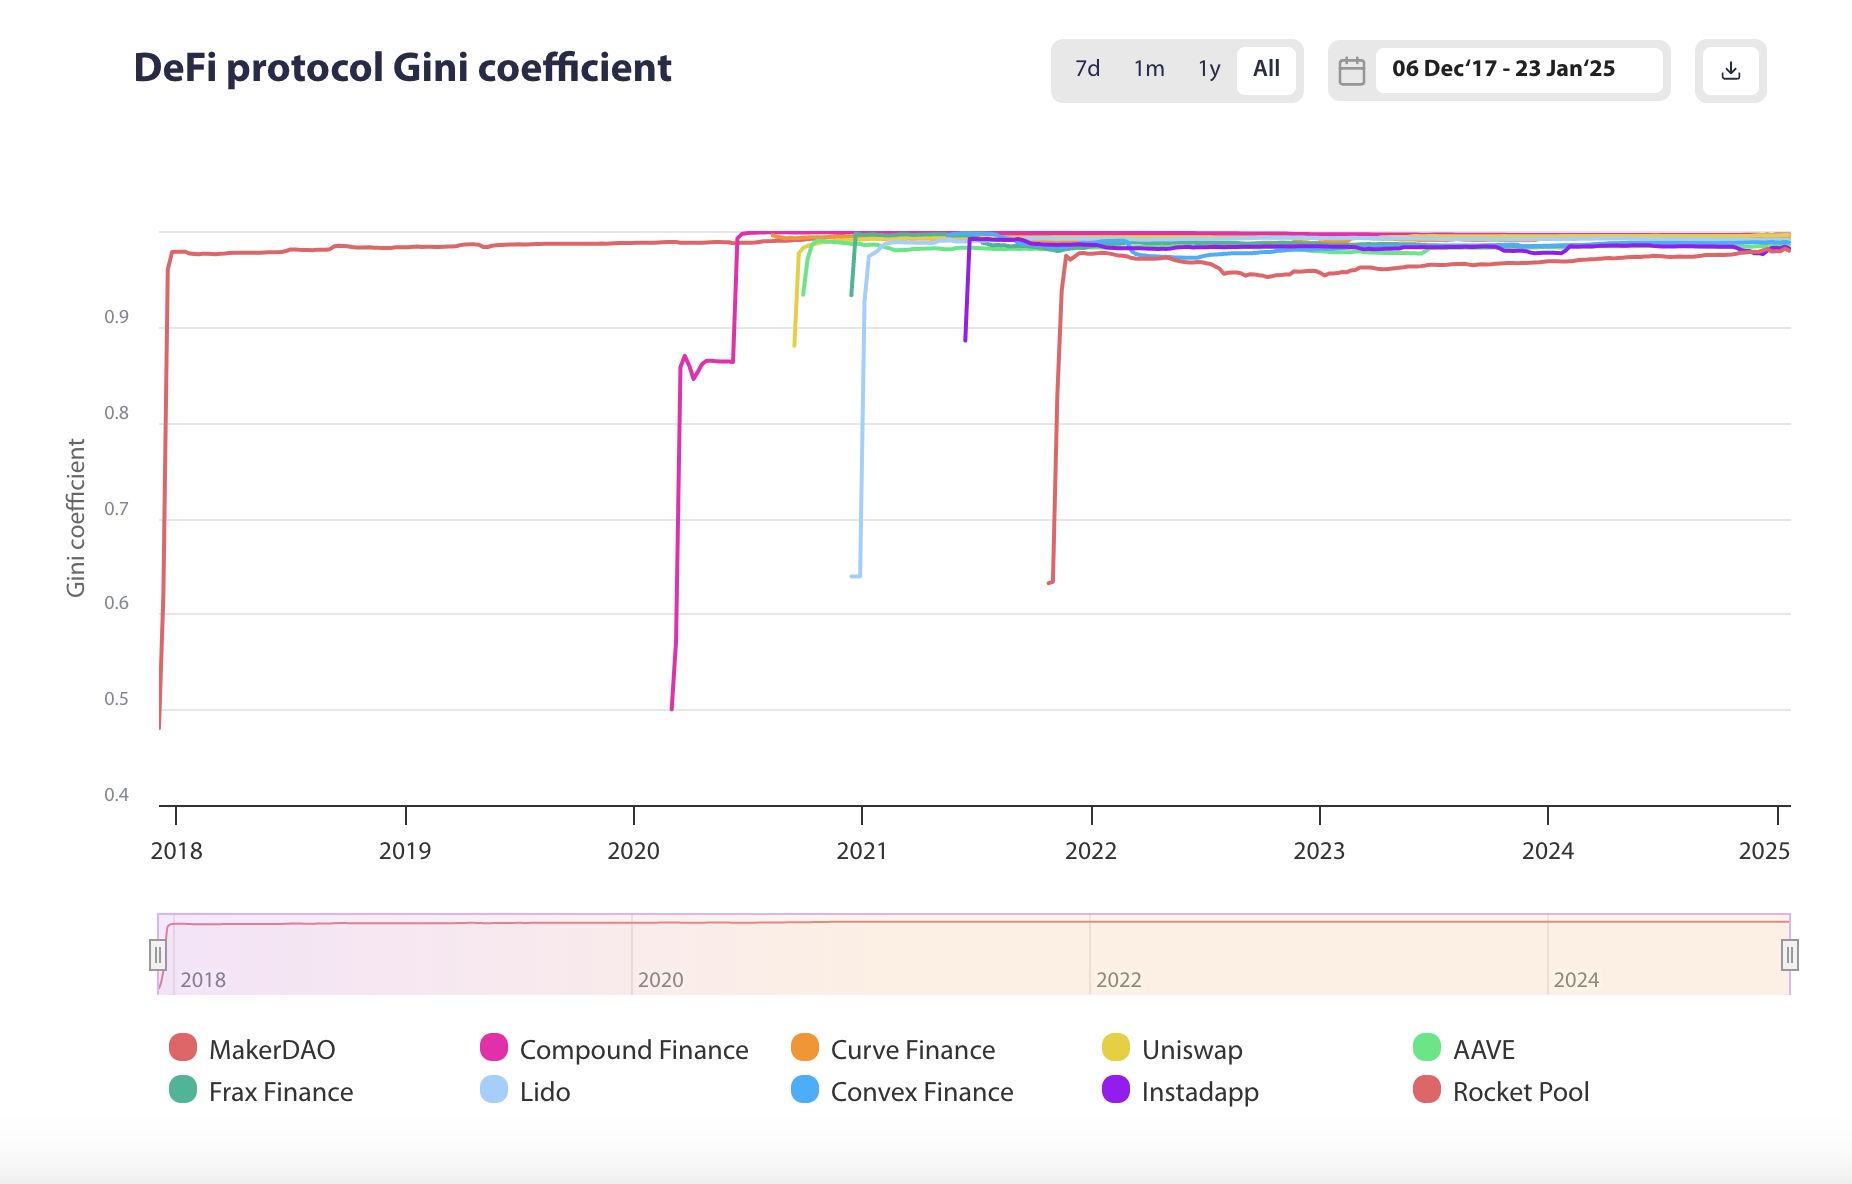Viewport: 1852px width, 1184px height.
Task: Select the All time range button
Action: coord(1265,70)
